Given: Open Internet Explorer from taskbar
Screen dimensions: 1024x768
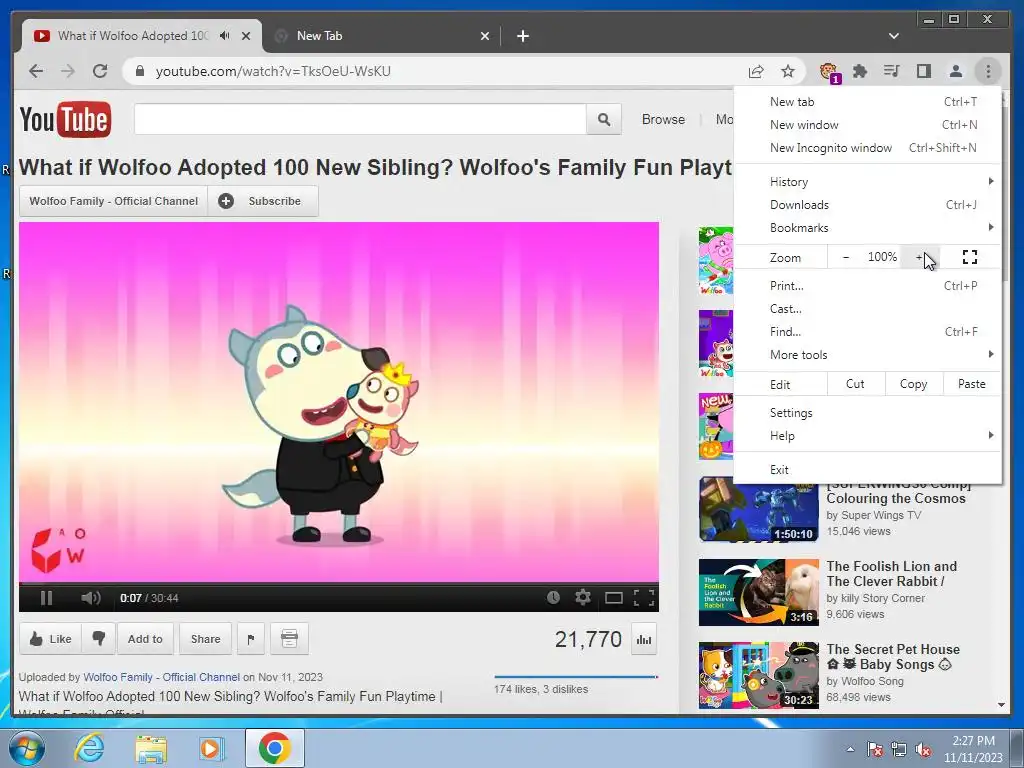Looking at the screenshot, I should coord(89,748).
